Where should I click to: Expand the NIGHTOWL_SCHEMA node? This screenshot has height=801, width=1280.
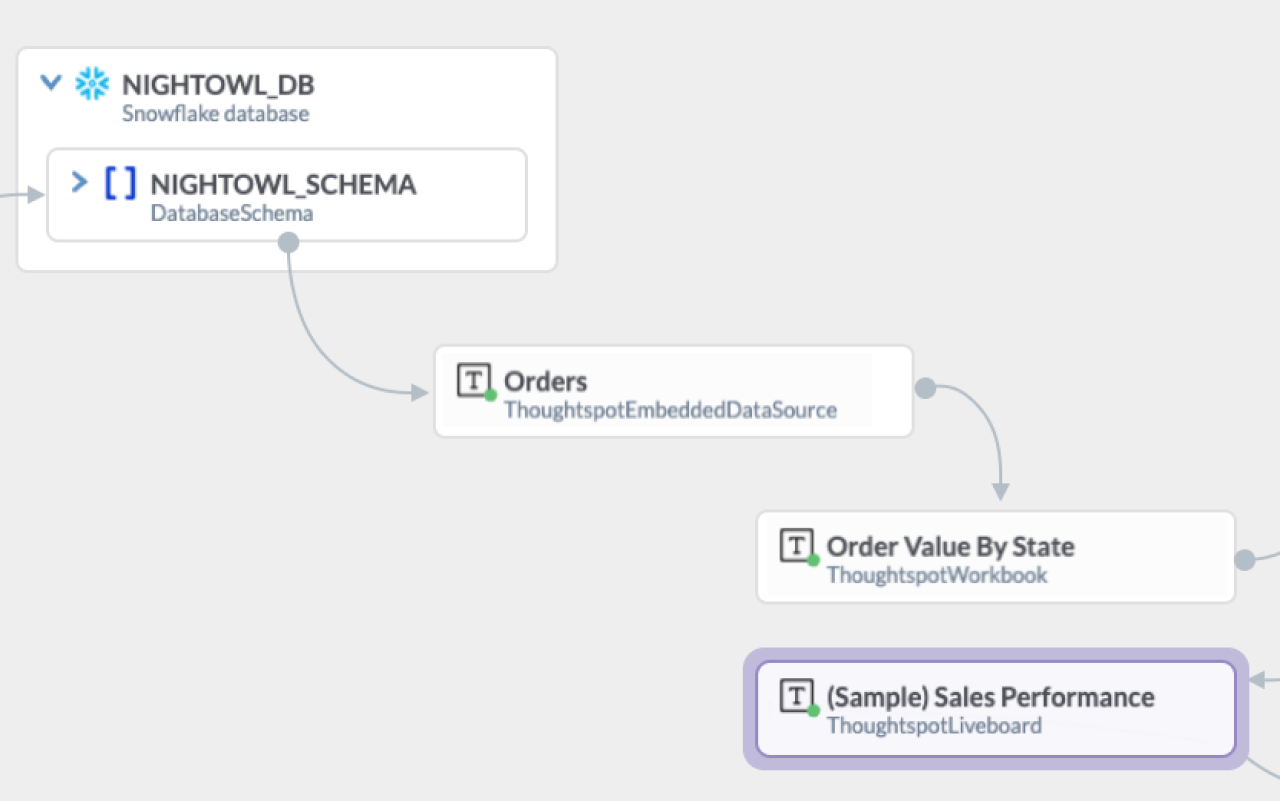click(80, 182)
